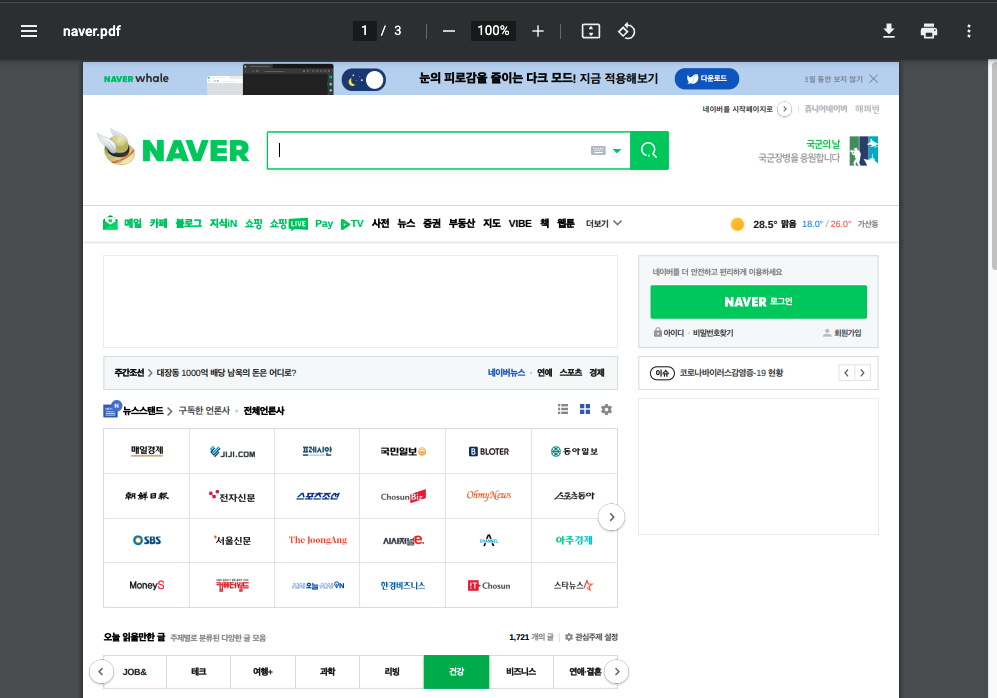Open the PDF viewer more actions menu

coord(969,31)
